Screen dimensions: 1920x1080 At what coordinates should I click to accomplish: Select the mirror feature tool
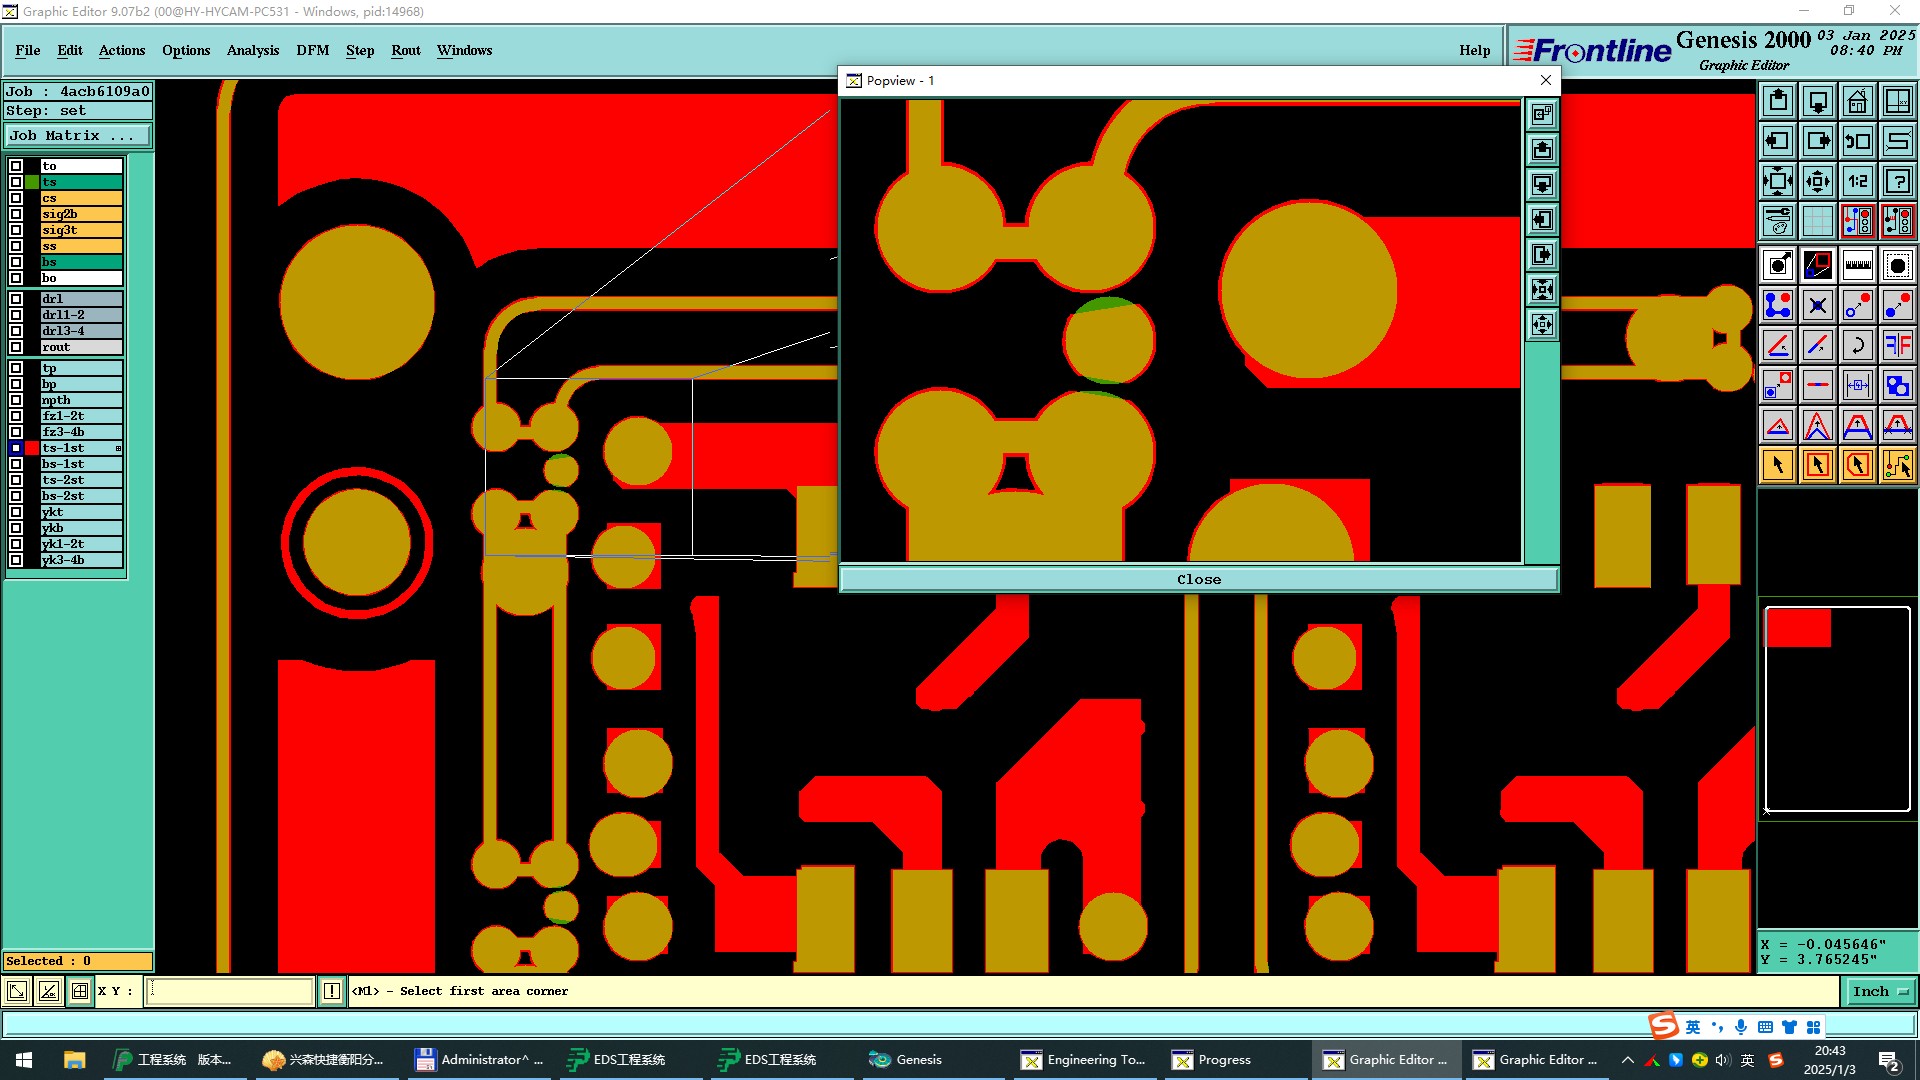(1897, 345)
